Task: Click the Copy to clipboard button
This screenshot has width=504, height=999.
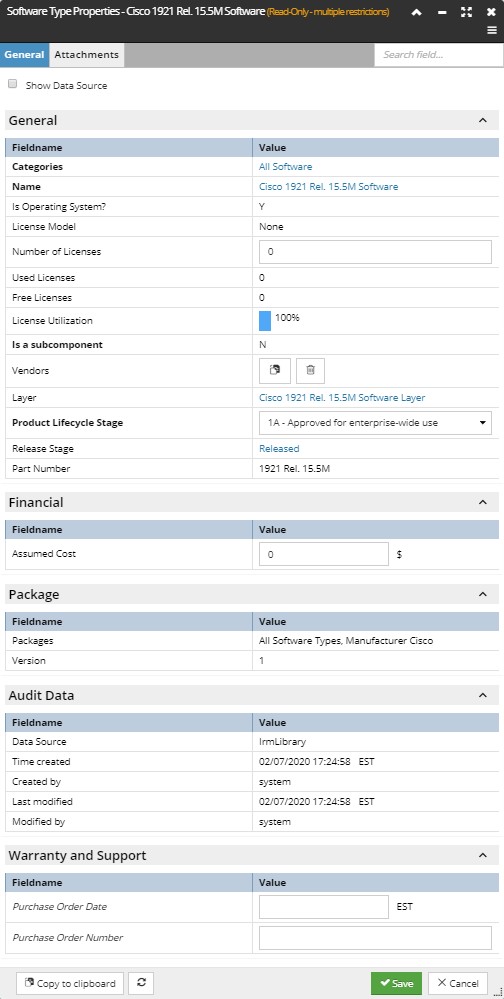Action: pyautogui.click(x=70, y=983)
